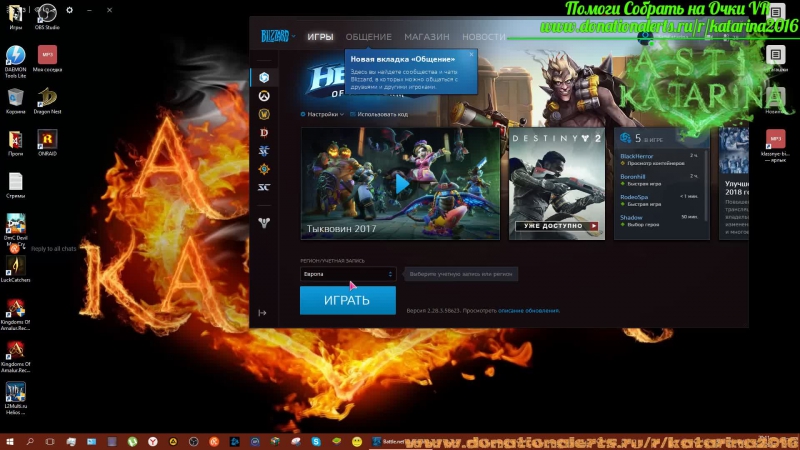
Task: Open Skype from the taskbar
Action: tap(316, 441)
